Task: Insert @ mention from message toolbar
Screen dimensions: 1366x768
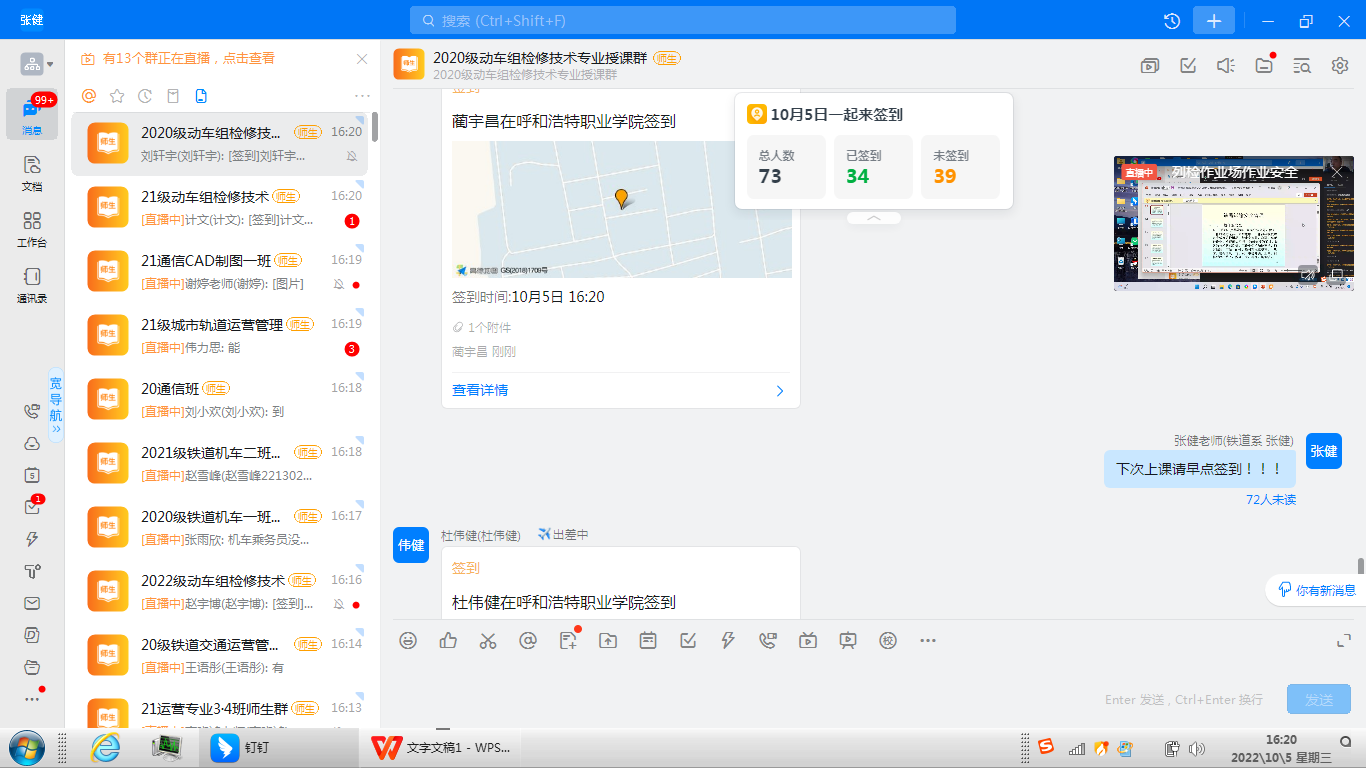Action: [x=528, y=640]
